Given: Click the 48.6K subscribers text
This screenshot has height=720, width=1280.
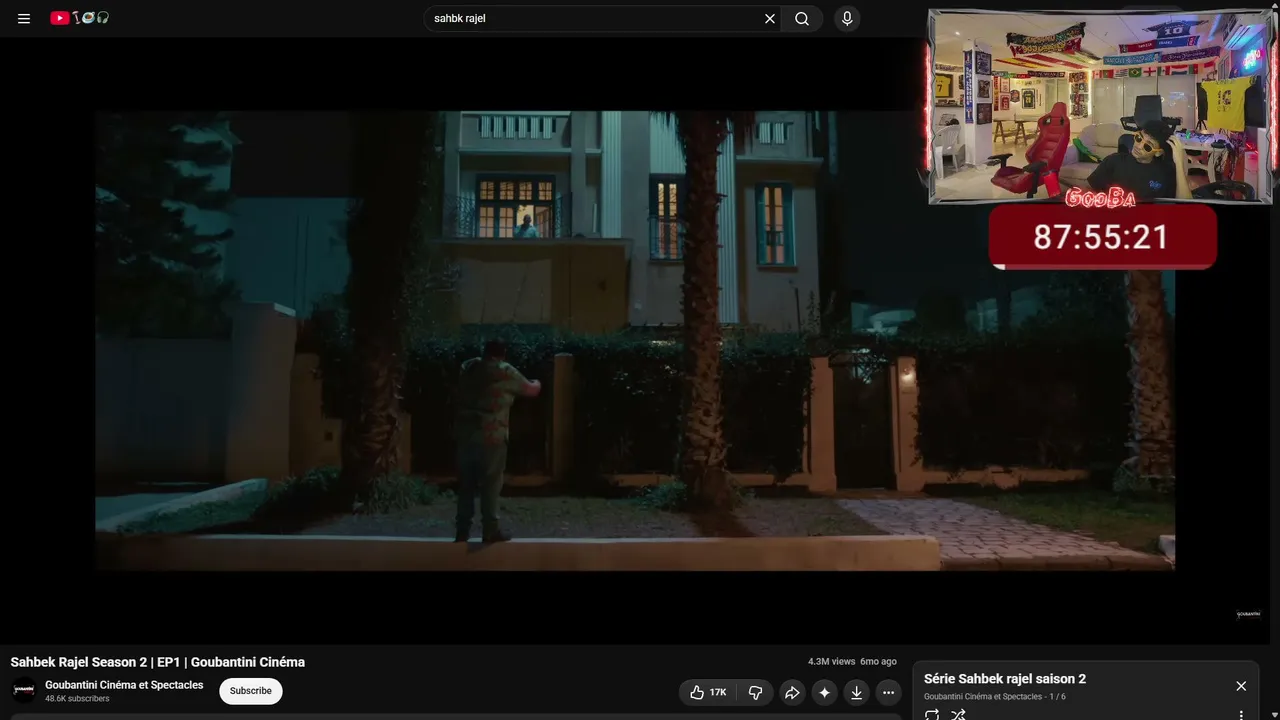Looking at the screenshot, I should [x=77, y=699].
